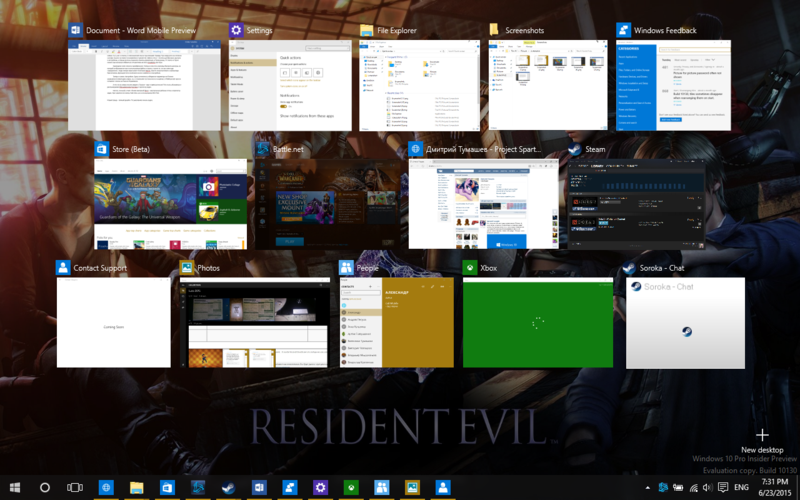Show hidden system tray icons arrow
Image resolution: width=800 pixels, height=500 pixels.
648,488
